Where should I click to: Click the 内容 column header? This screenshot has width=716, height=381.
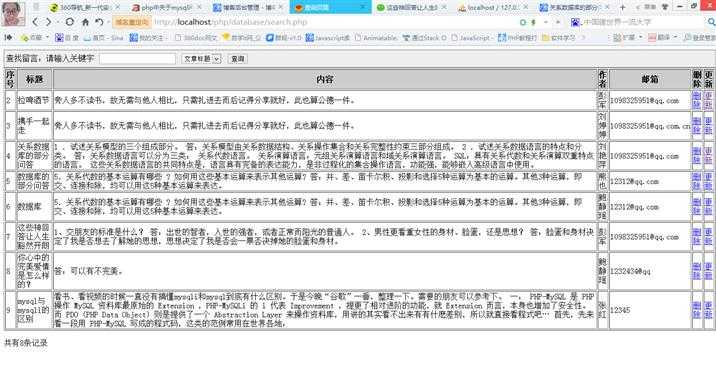pyautogui.click(x=325, y=79)
